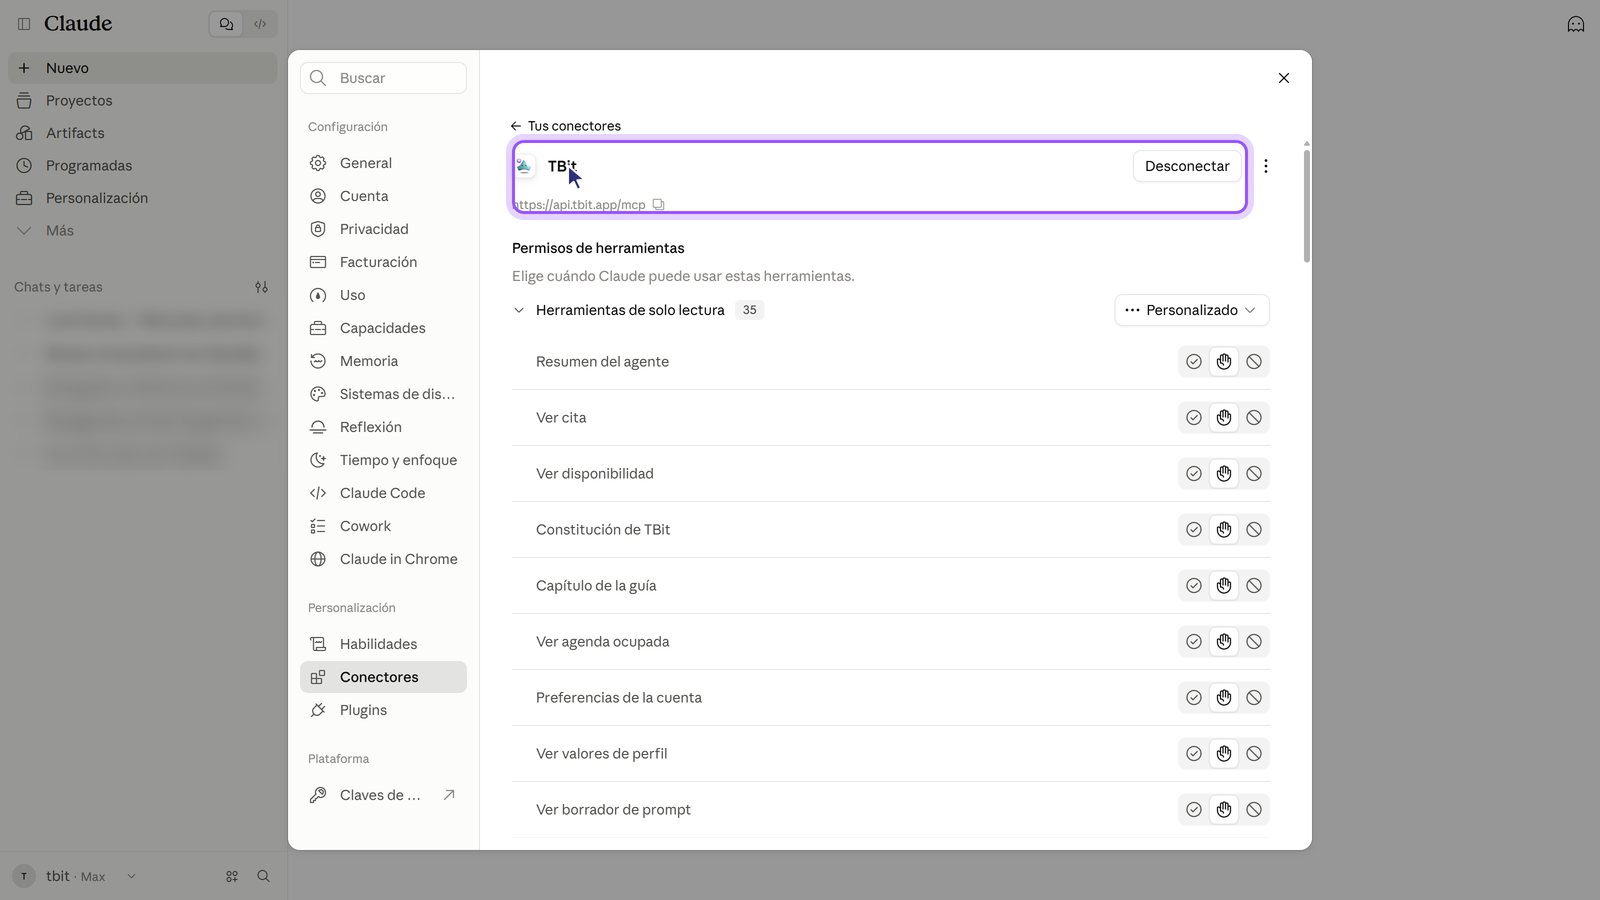
Task: Select Memoria in settings menu
Action: pos(383,361)
